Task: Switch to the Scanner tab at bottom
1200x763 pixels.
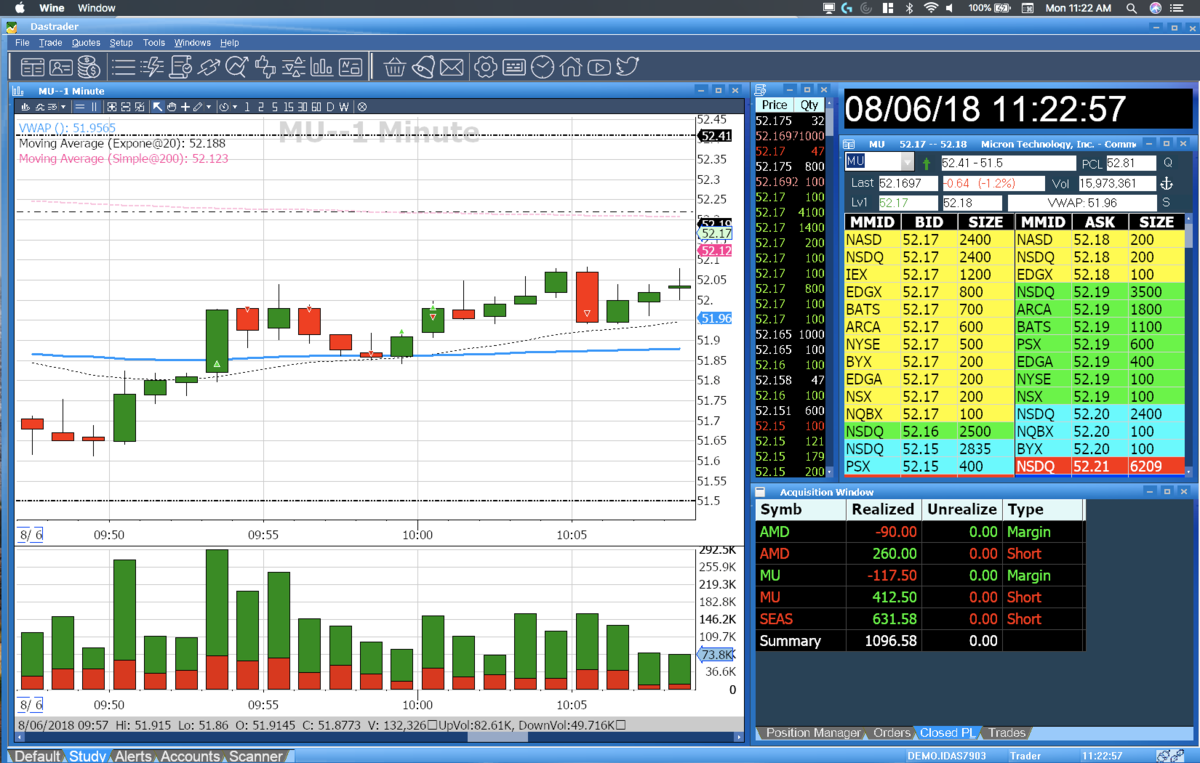Action: tap(256, 756)
